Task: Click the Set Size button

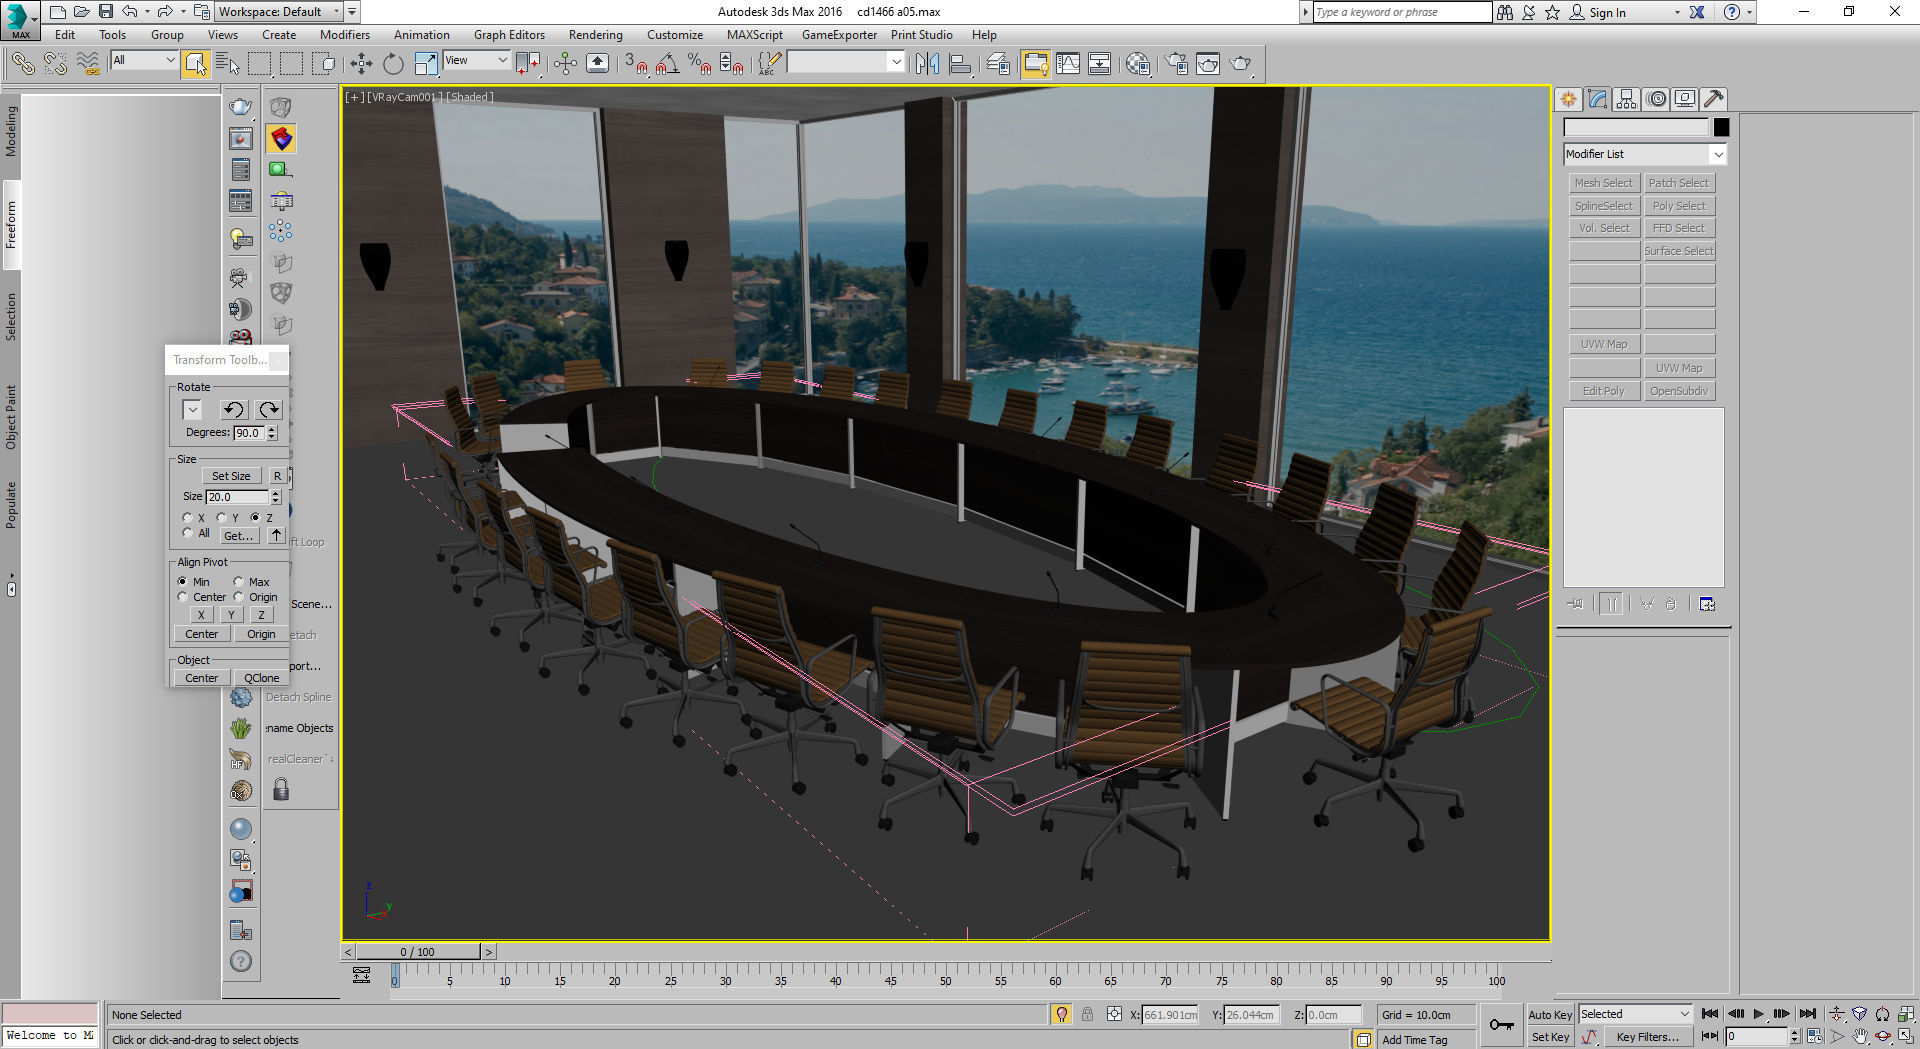Action: point(231,476)
